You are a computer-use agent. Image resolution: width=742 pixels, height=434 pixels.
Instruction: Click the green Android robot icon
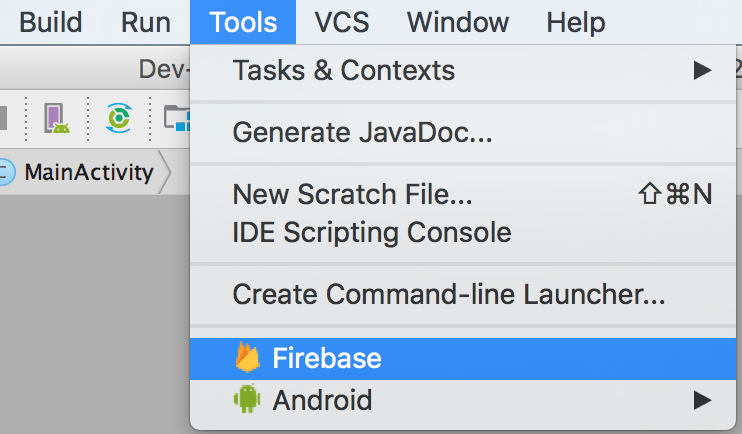coord(247,399)
